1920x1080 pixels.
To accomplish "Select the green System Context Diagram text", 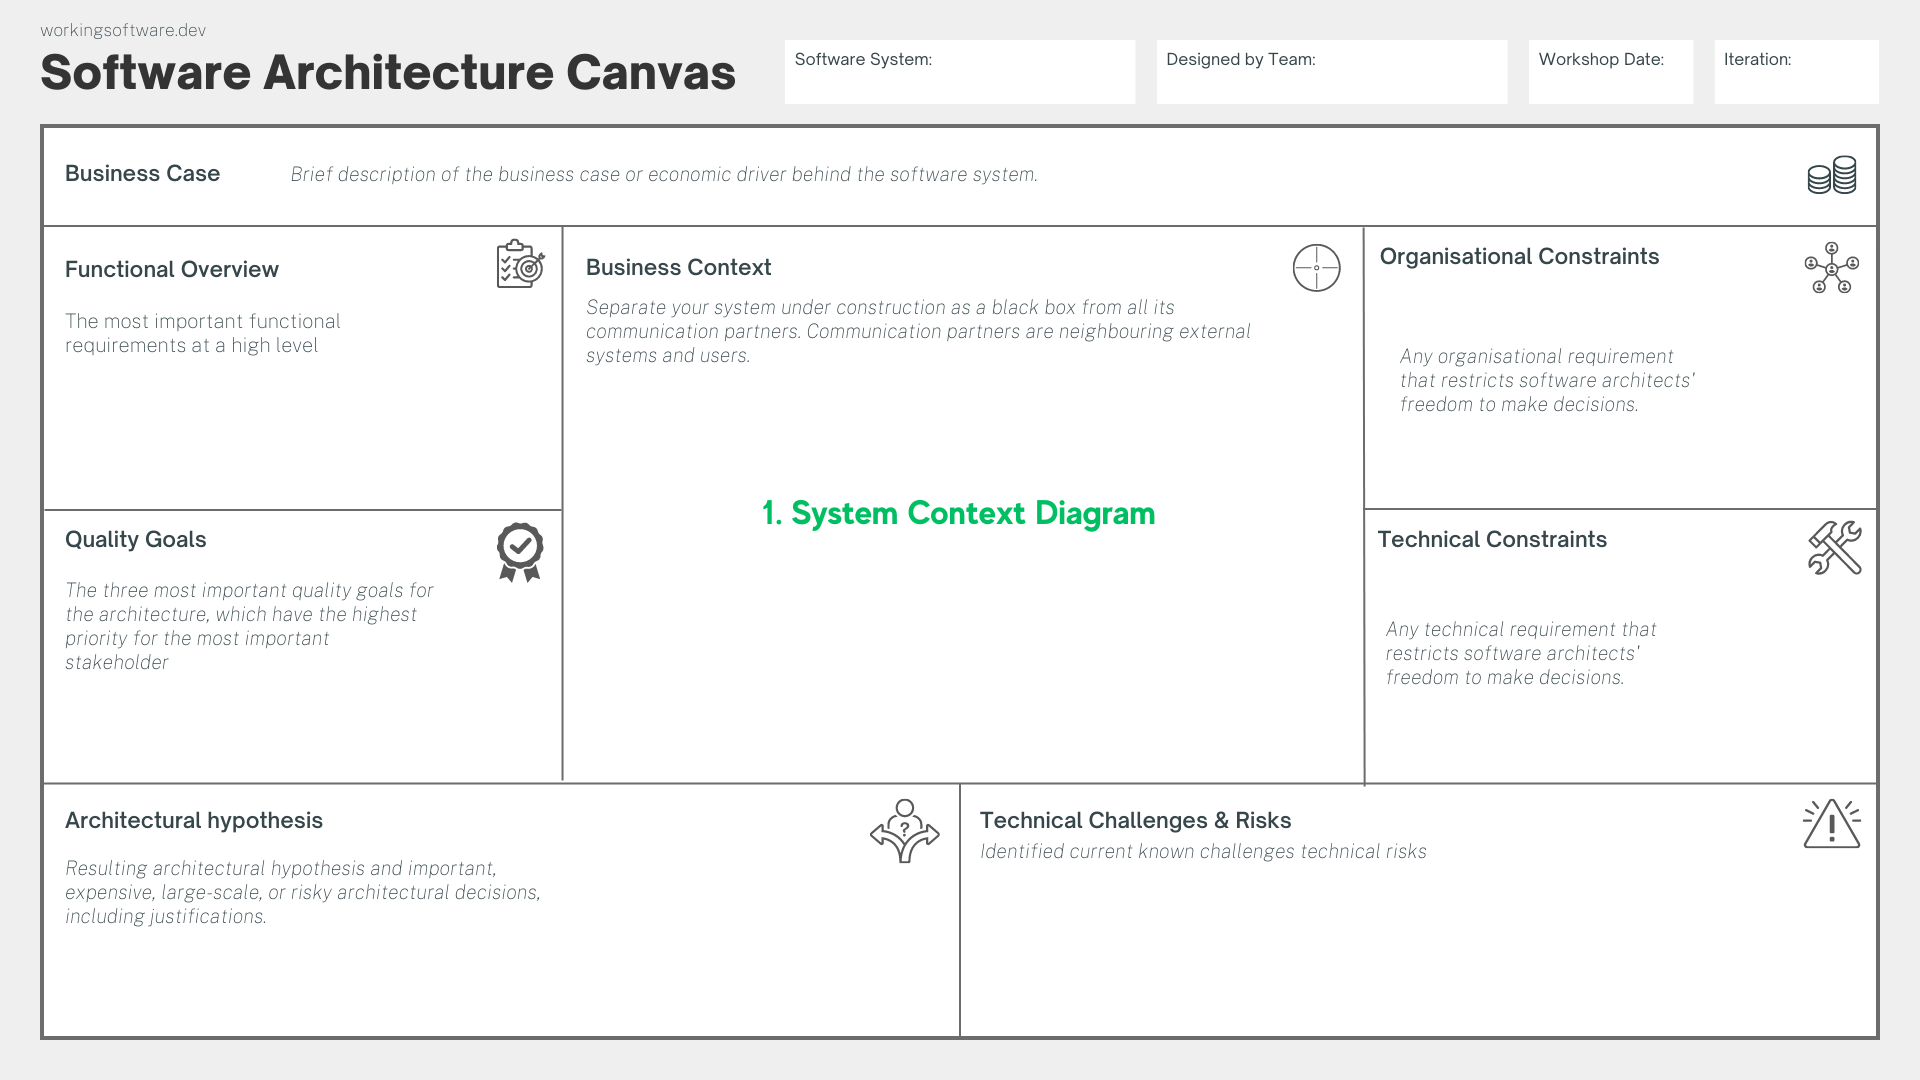I will (x=958, y=513).
